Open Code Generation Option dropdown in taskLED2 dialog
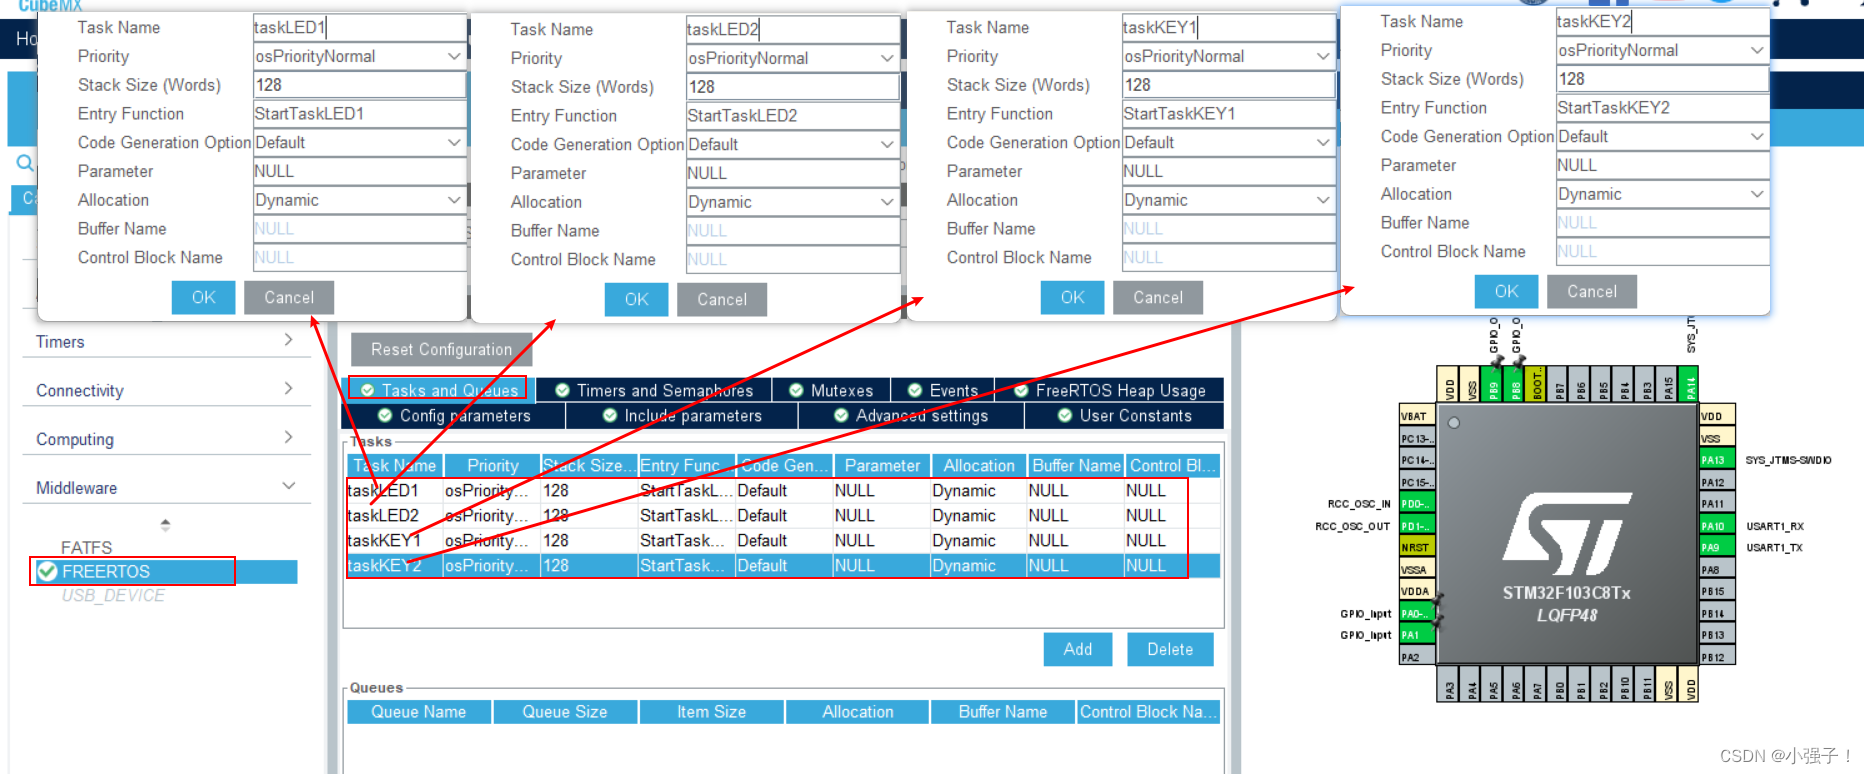This screenshot has height=774, width=1864. click(887, 145)
